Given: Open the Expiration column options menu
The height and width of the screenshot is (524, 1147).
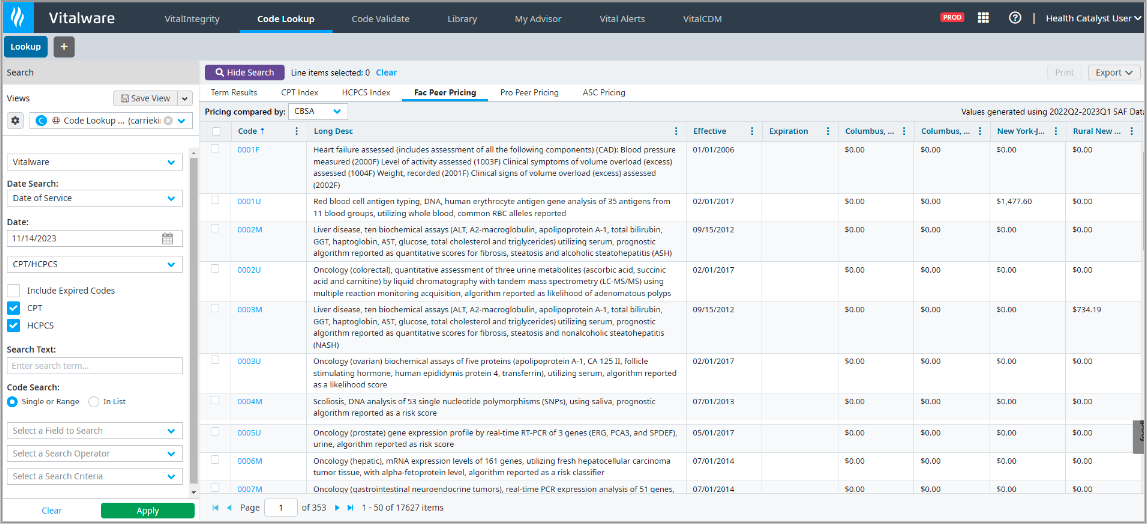Looking at the screenshot, I should coord(828,132).
